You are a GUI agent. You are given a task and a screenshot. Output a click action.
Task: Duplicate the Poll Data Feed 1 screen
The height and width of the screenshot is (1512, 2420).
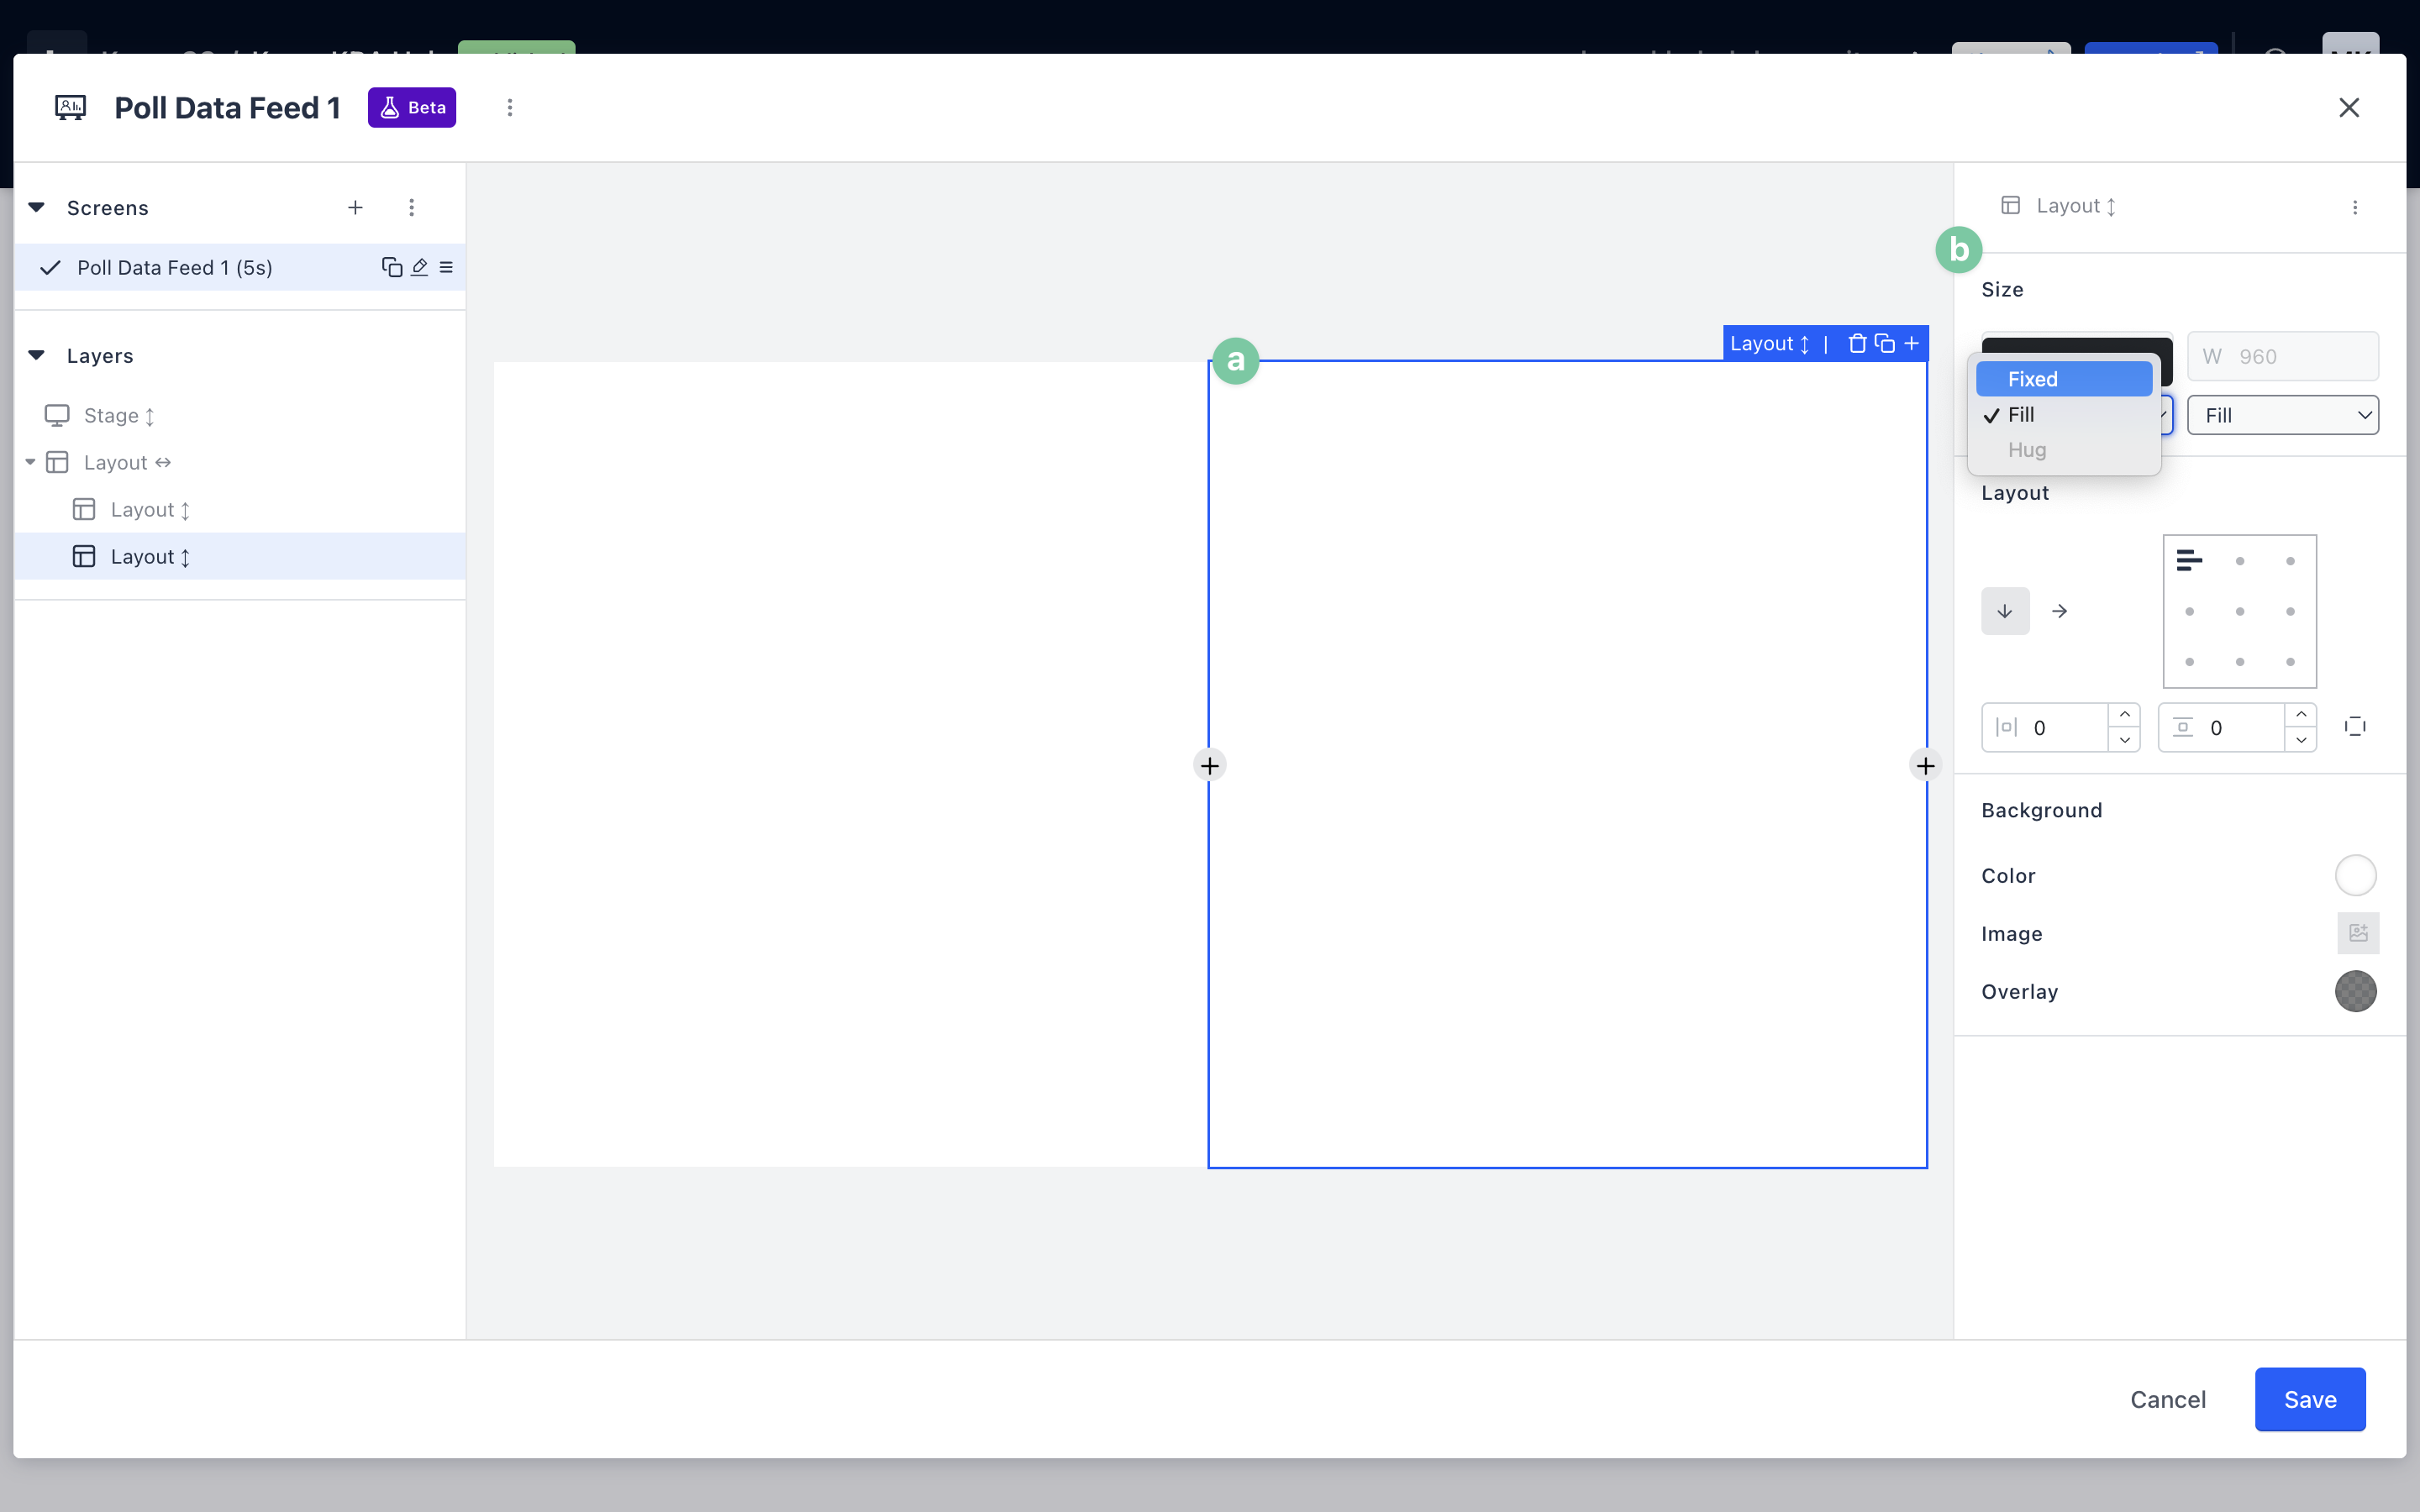[391, 267]
